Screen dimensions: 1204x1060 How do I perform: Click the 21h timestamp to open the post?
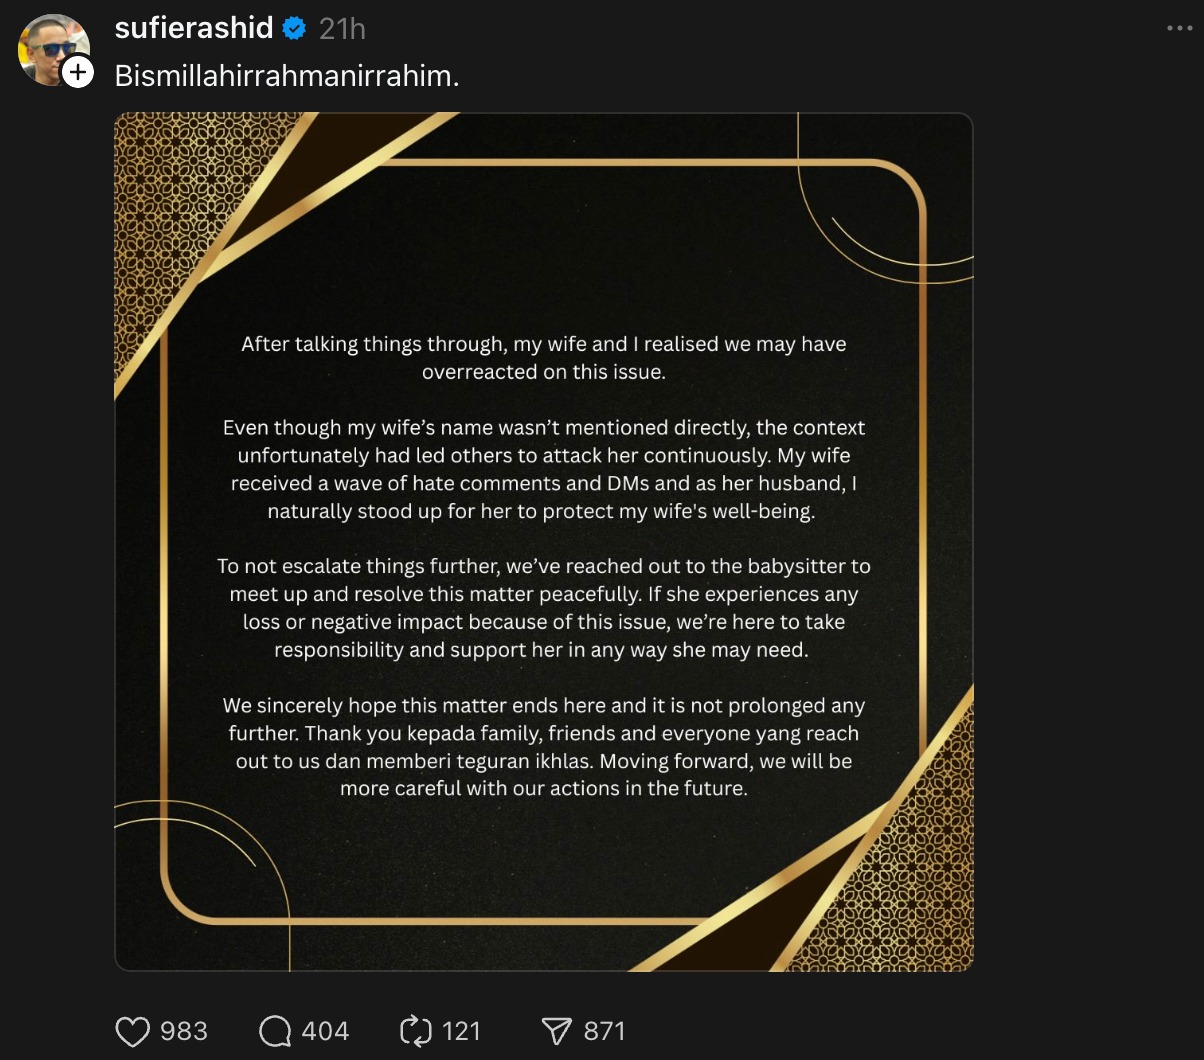342,28
